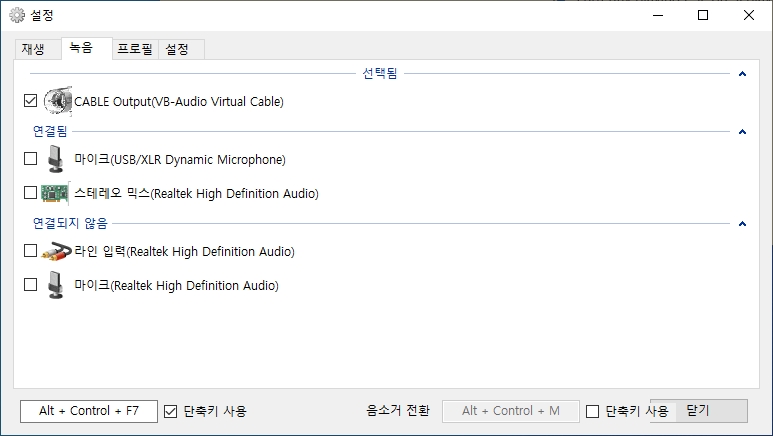Select 마이크(USB/XLR Dynamic Microphone) entry text
The image size is (773, 436).
click(x=180, y=159)
